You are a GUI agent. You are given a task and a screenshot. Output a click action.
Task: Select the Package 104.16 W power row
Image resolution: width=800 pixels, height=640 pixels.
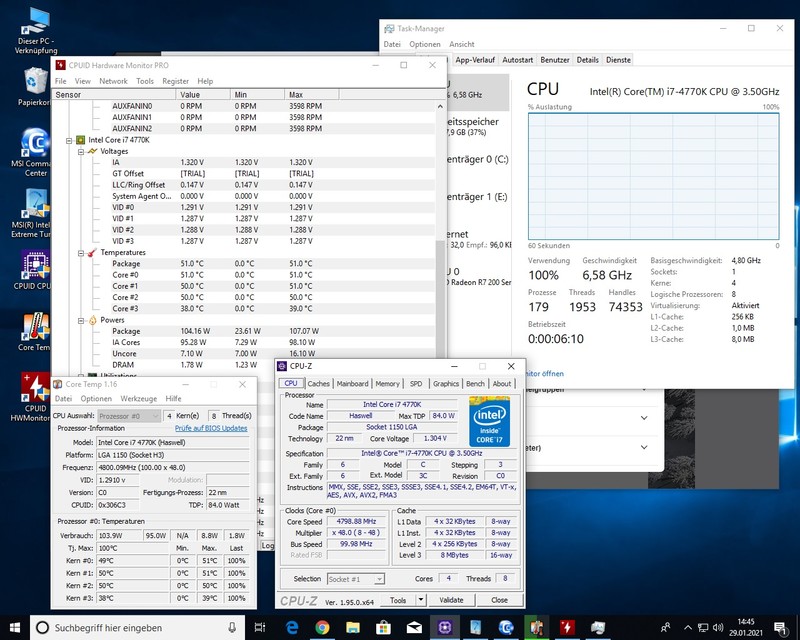[244, 331]
